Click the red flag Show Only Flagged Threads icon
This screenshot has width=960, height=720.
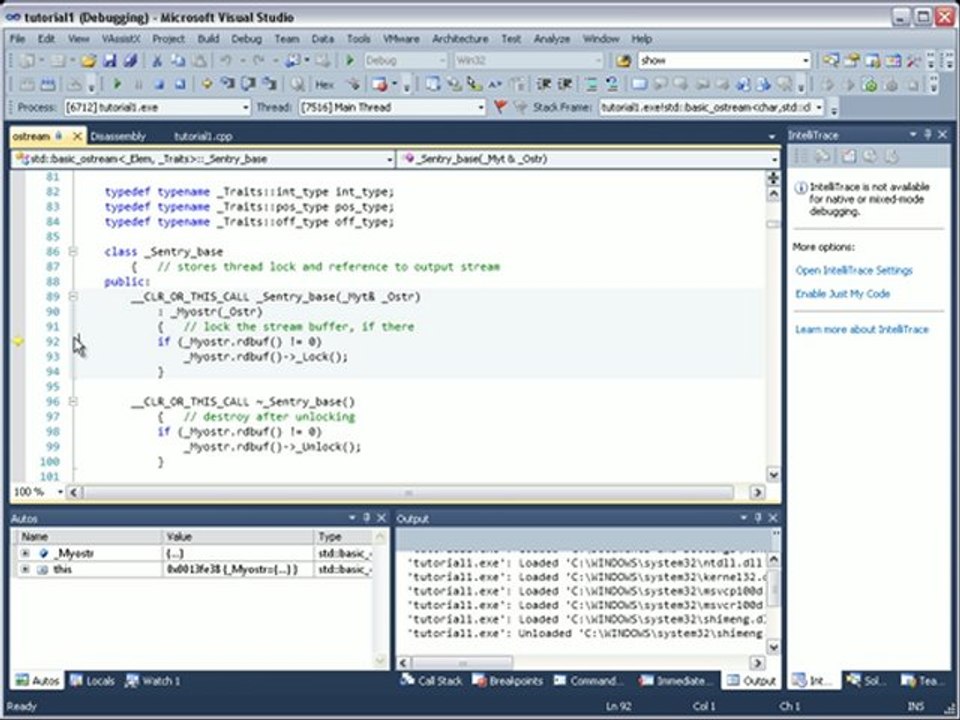point(500,107)
